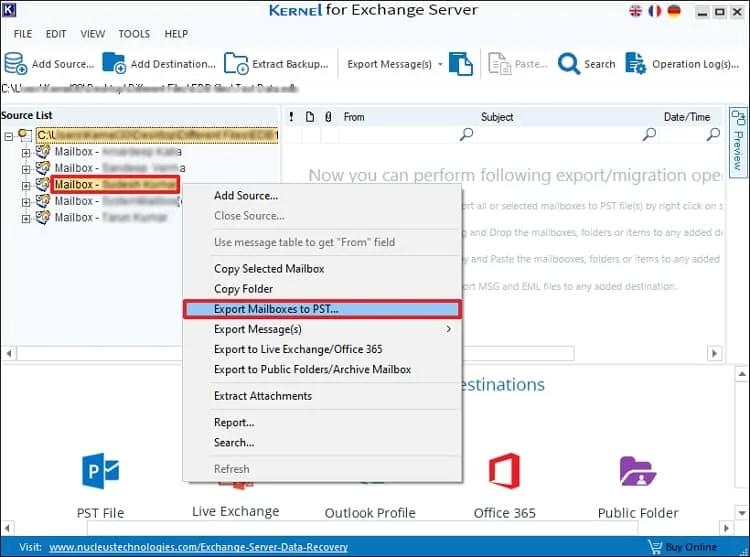Screen dimensions: 750x557
Task: Choose the Public Folder destination icon
Action: pos(638,471)
